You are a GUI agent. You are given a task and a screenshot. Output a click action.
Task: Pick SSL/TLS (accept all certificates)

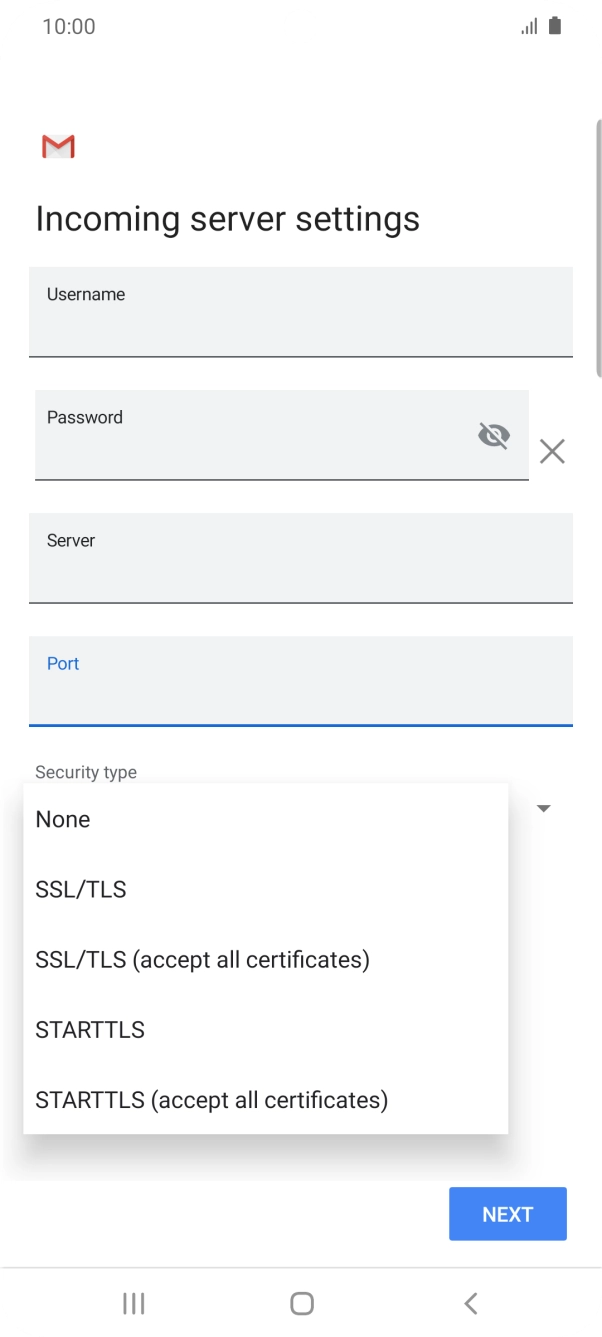pos(203,959)
